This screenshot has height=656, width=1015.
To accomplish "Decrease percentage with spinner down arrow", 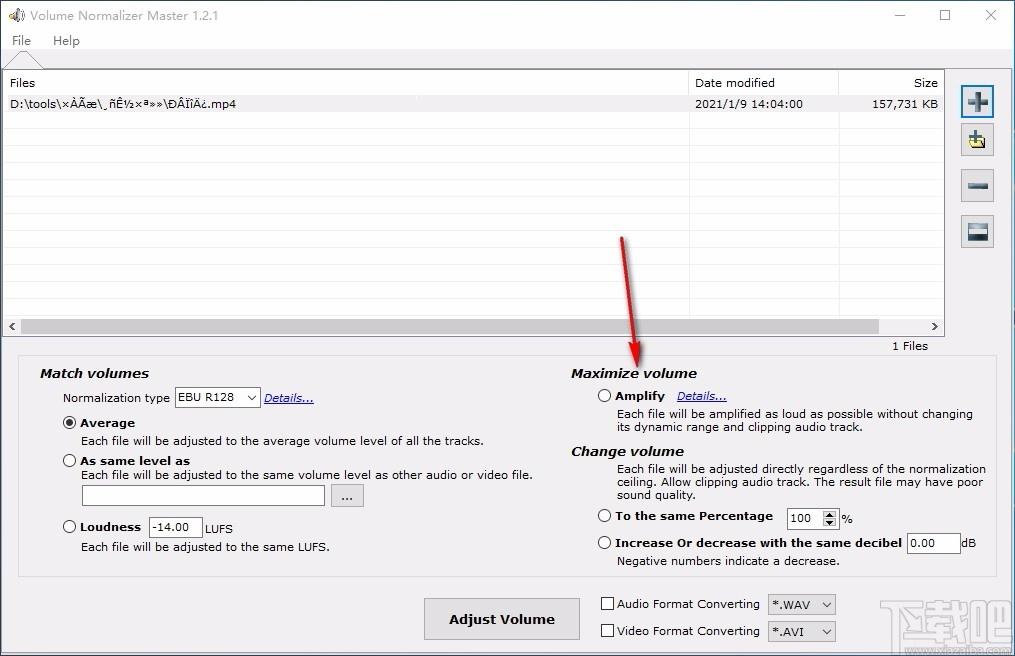I will [829, 522].
